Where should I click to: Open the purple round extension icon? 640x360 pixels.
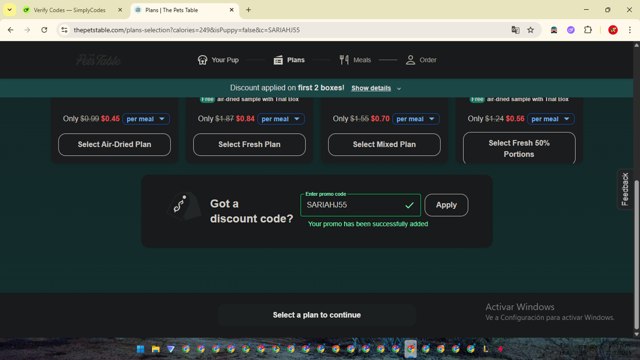(x=571, y=30)
